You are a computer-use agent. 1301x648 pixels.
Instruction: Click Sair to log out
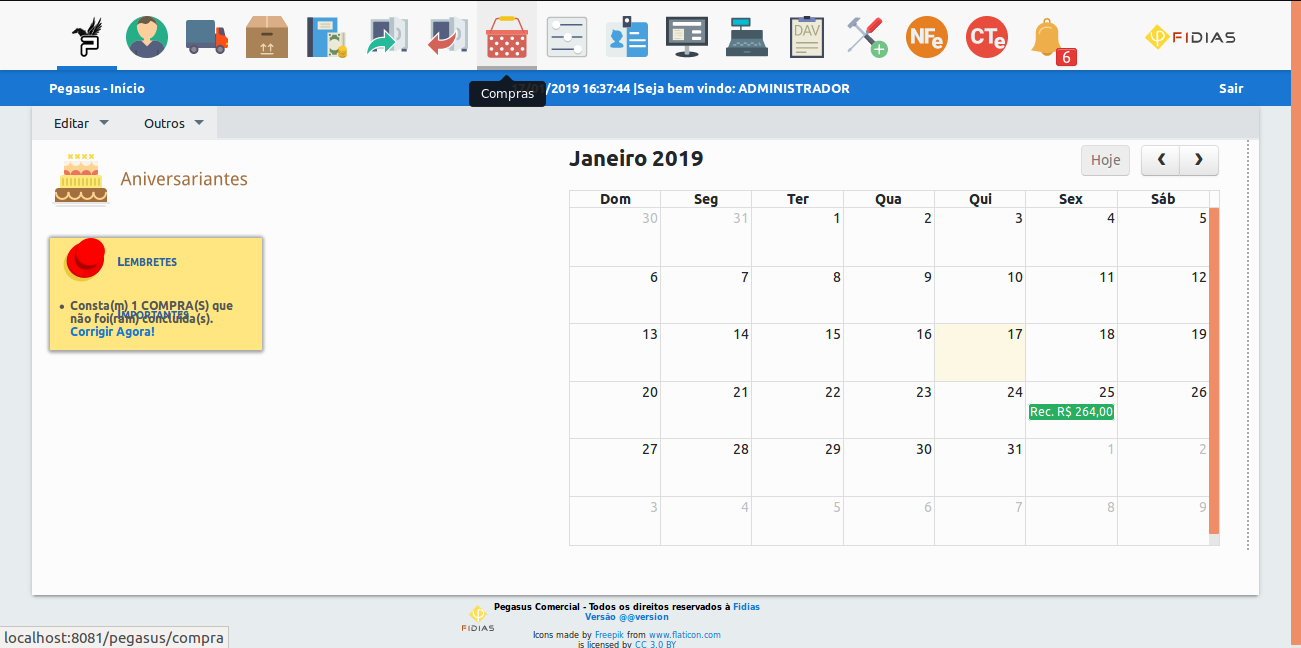tap(1231, 88)
